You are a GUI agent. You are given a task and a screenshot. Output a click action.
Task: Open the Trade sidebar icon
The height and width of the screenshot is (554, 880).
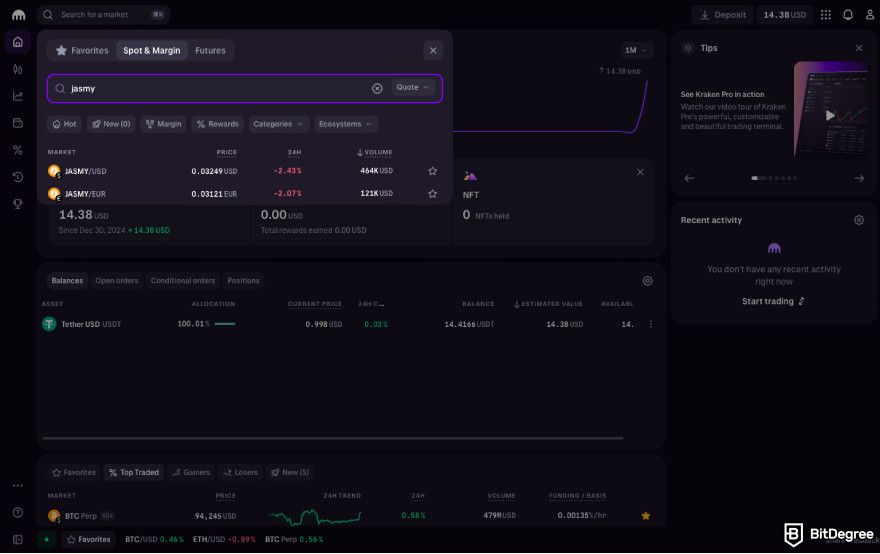tap(18, 70)
